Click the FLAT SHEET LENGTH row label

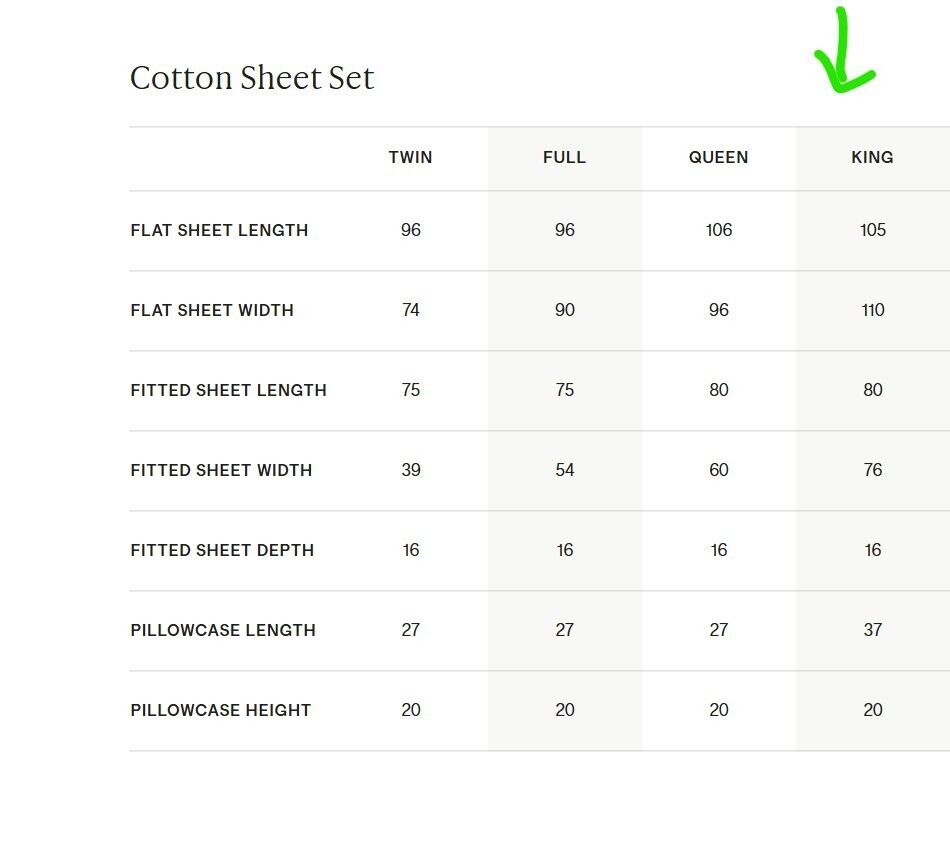[219, 230]
